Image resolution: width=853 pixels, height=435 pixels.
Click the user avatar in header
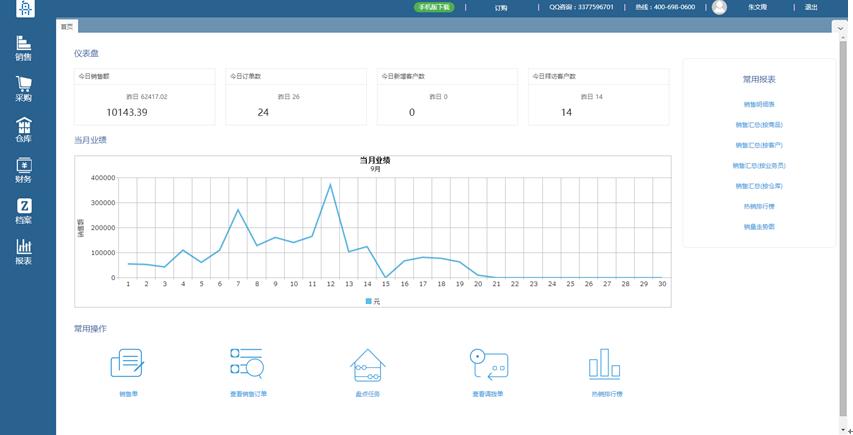pyautogui.click(x=719, y=7)
